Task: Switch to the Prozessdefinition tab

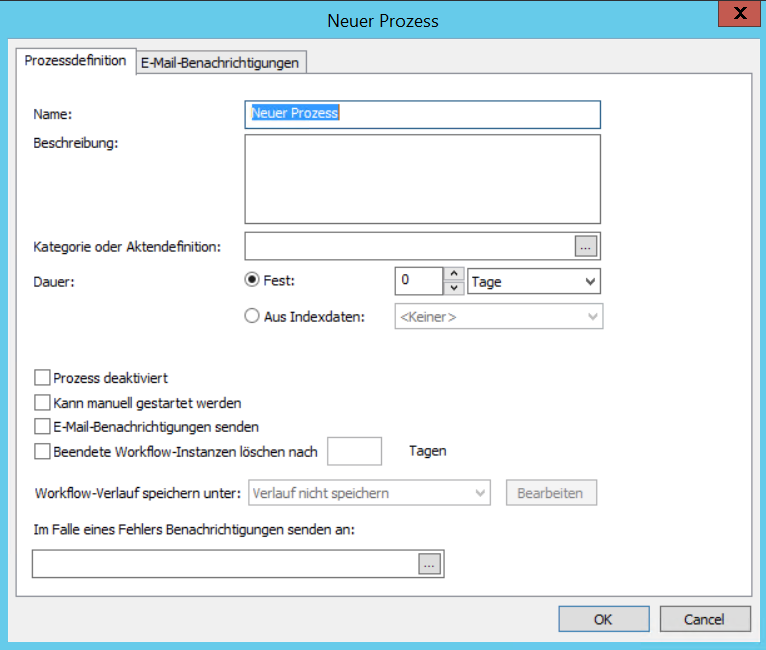Action: click(x=76, y=61)
